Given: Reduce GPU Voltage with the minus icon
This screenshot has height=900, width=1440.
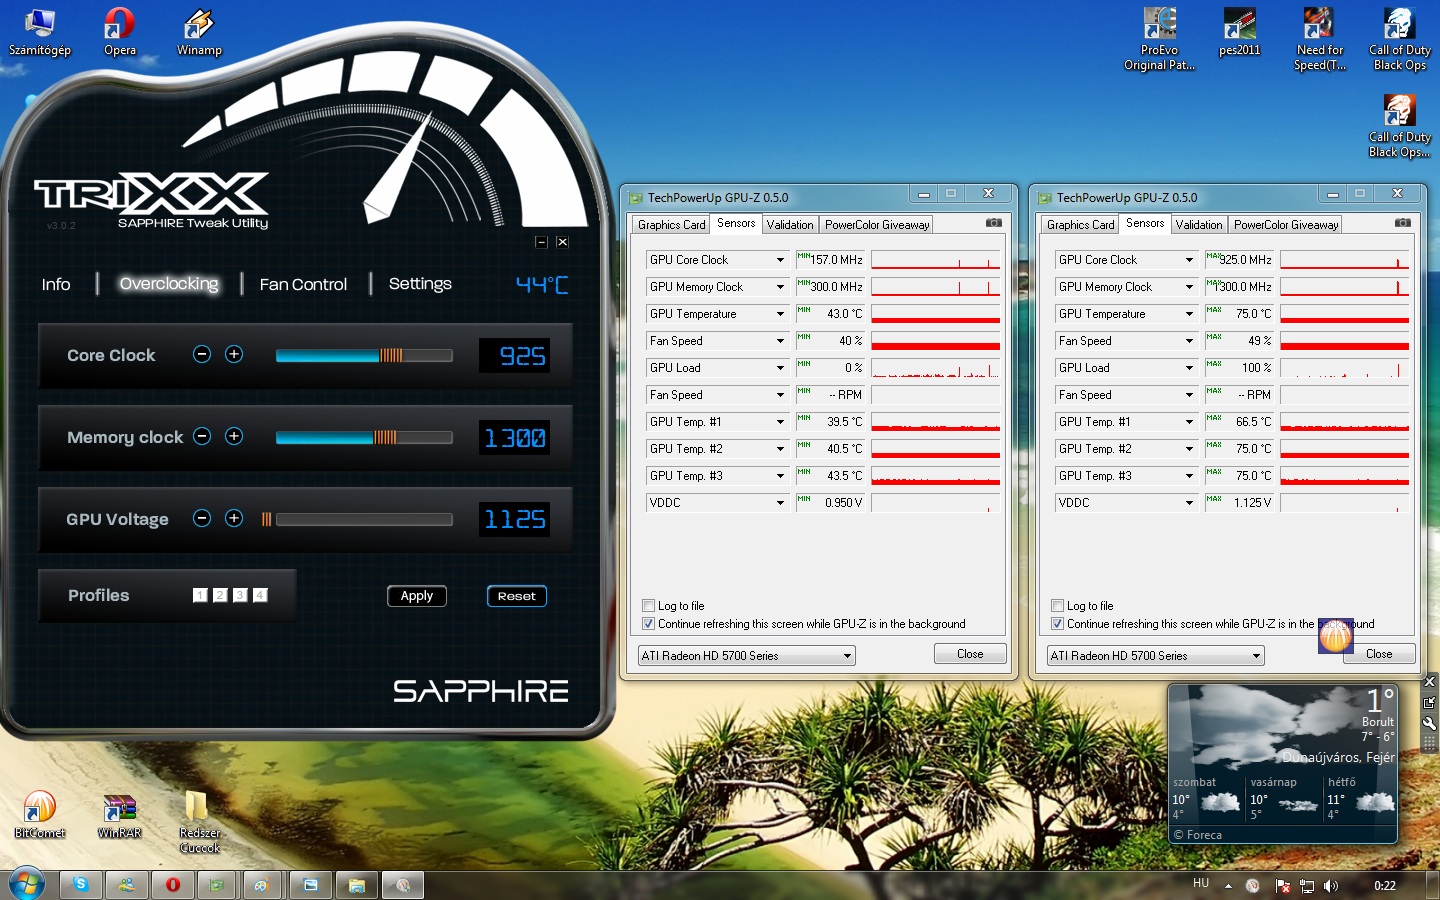Looking at the screenshot, I should pyautogui.click(x=202, y=518).
